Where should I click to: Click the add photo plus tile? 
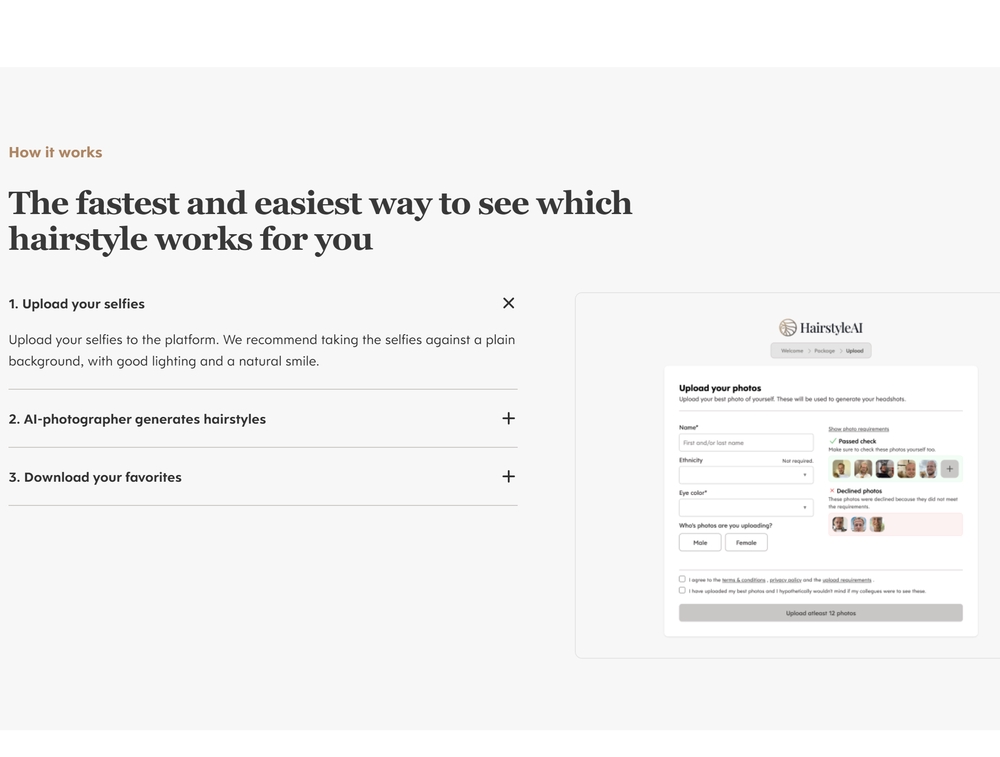(950, 469)
